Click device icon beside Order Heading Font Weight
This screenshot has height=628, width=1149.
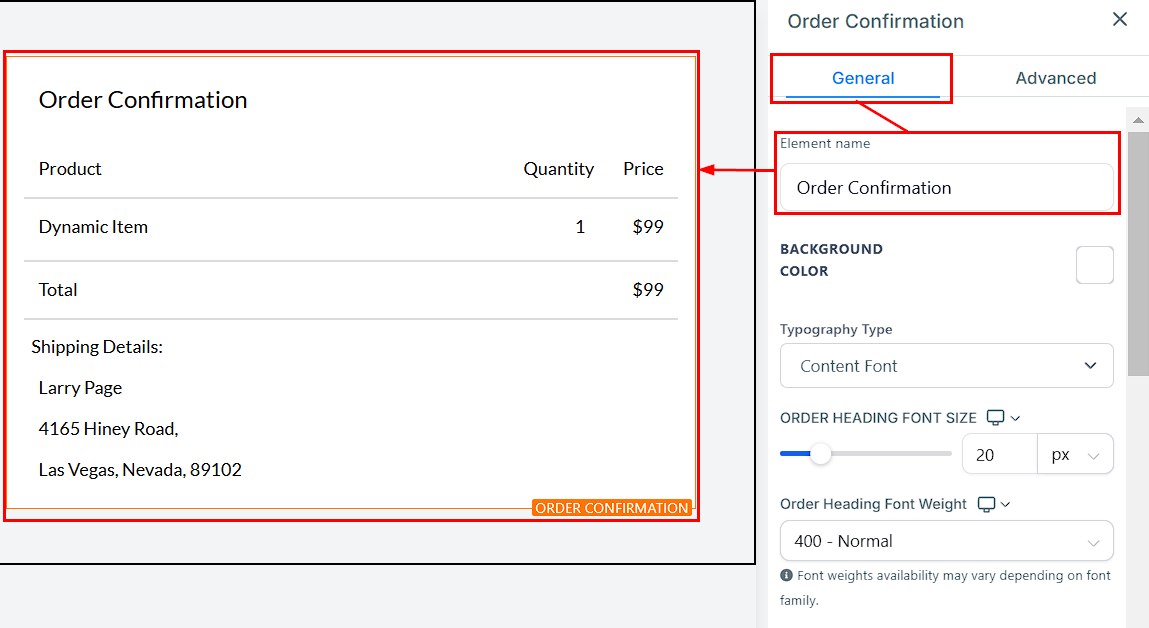[x=986, y=504]
